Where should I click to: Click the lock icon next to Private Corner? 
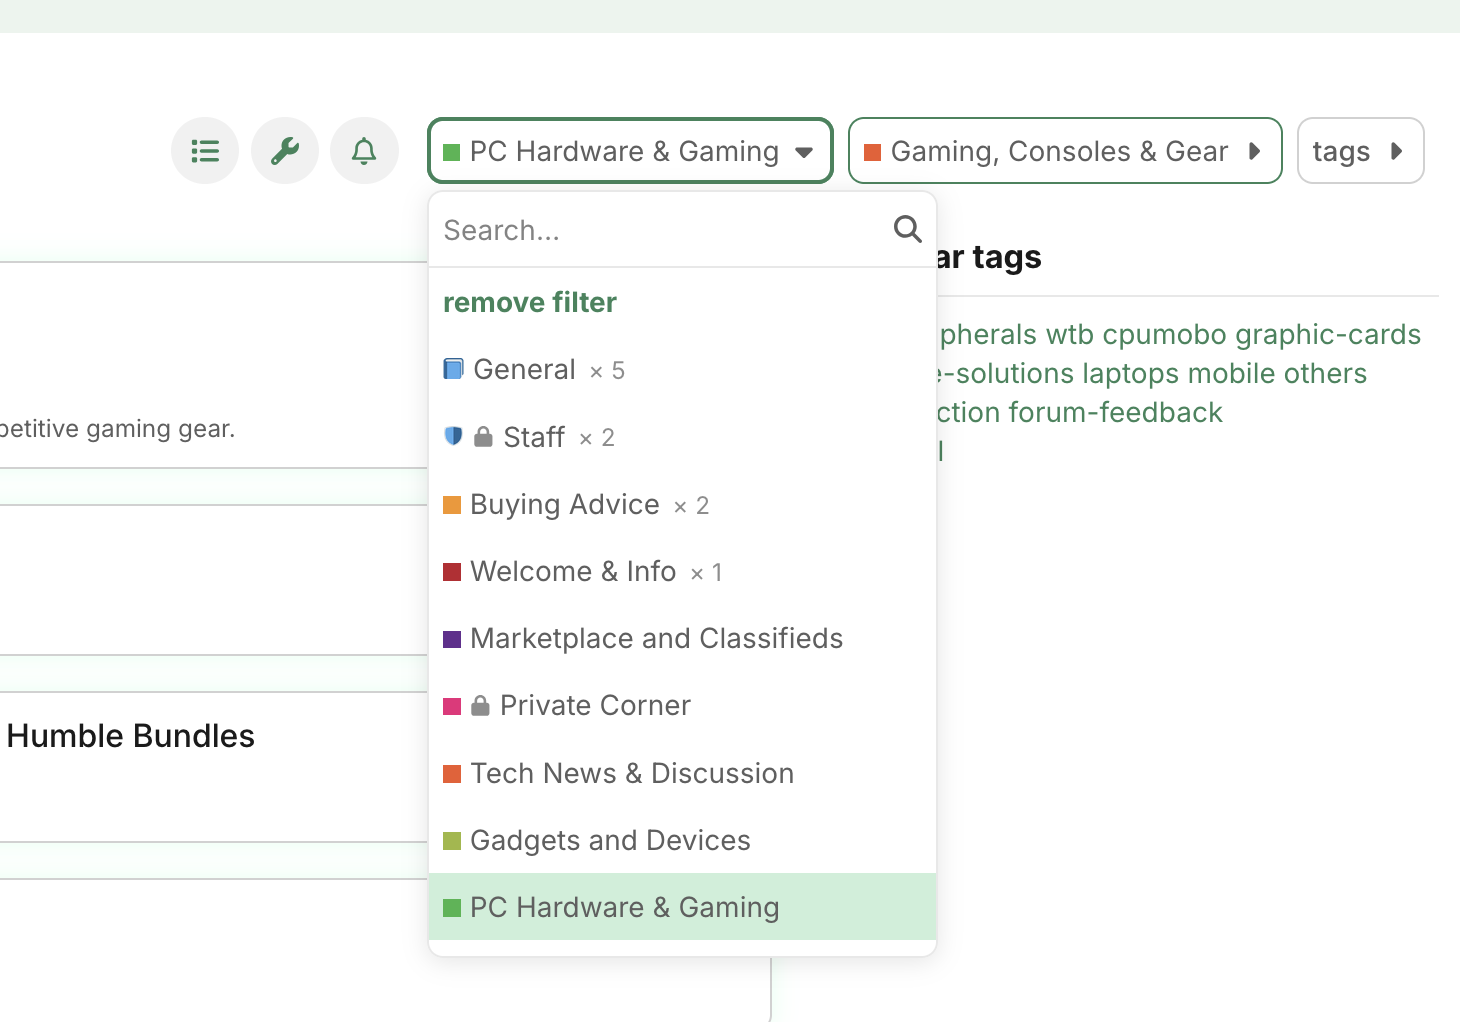(x=480, y=706)
